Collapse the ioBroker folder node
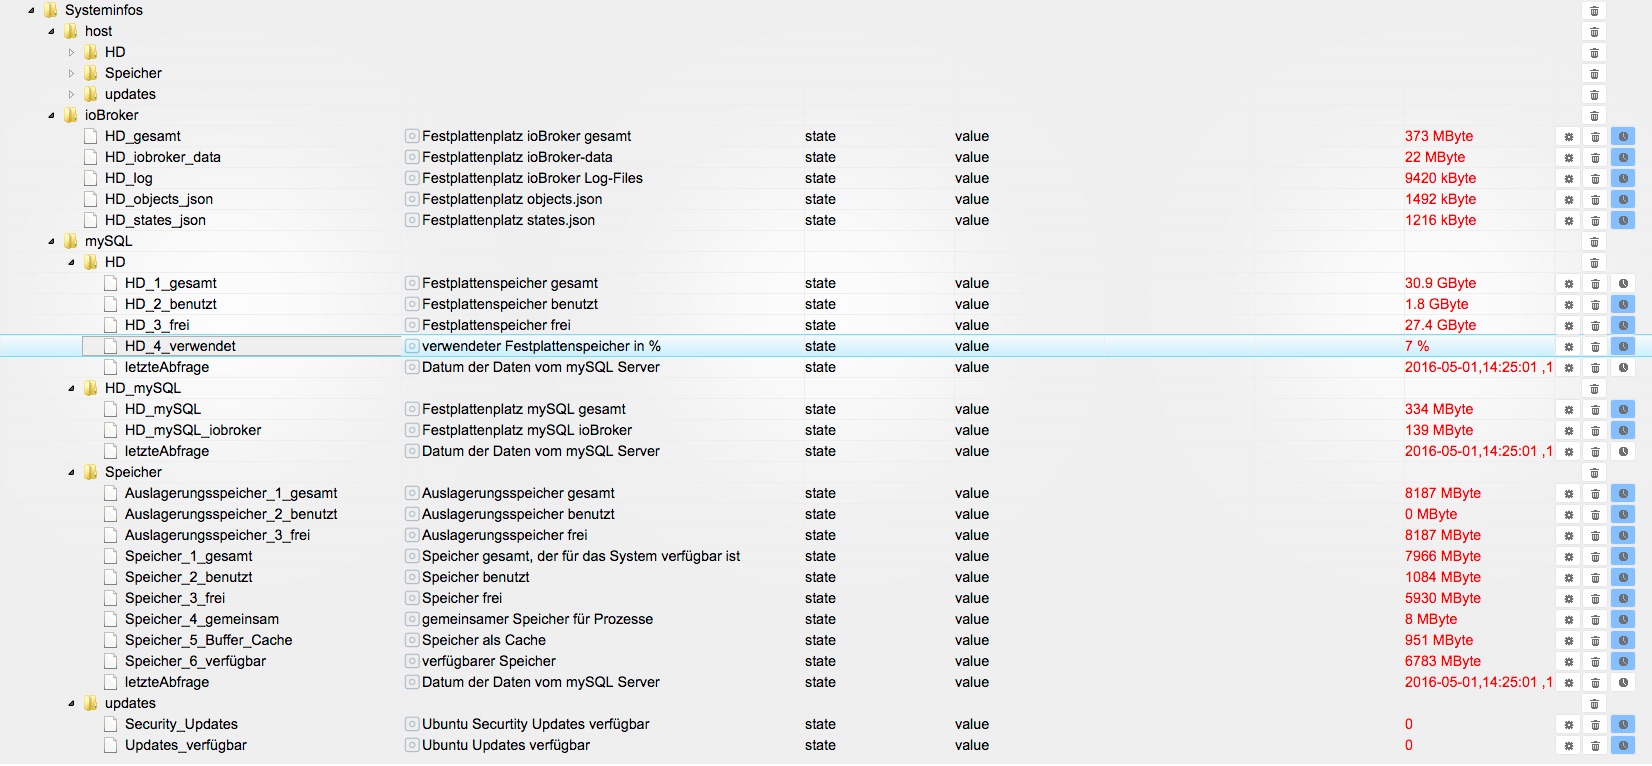 [x=51, y=116]
